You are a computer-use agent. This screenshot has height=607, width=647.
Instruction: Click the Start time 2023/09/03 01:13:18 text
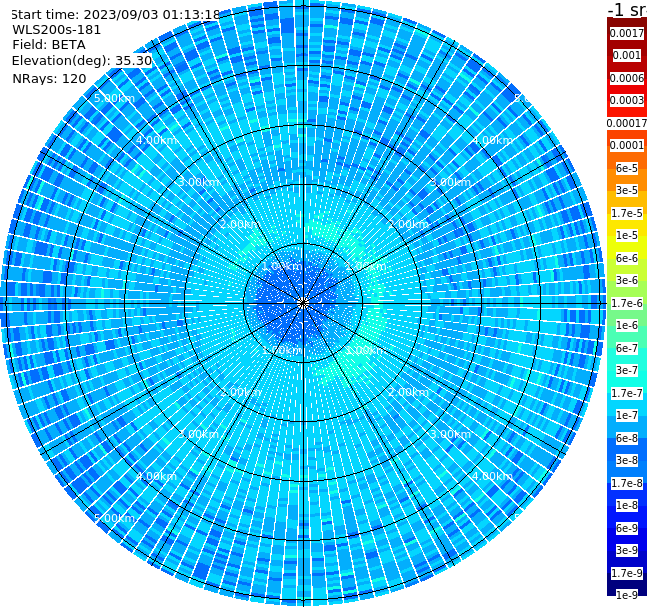tap(115, 15)
